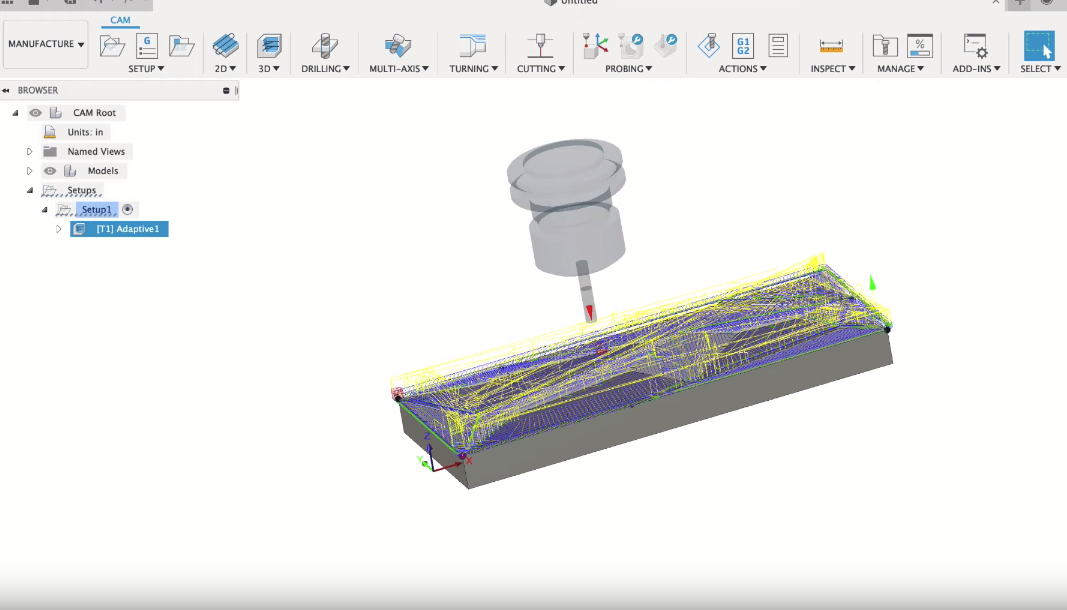
Task: Open the MULTI-AXIS dropdown menu
Action: pyautogui.click(x=398, y=68)
